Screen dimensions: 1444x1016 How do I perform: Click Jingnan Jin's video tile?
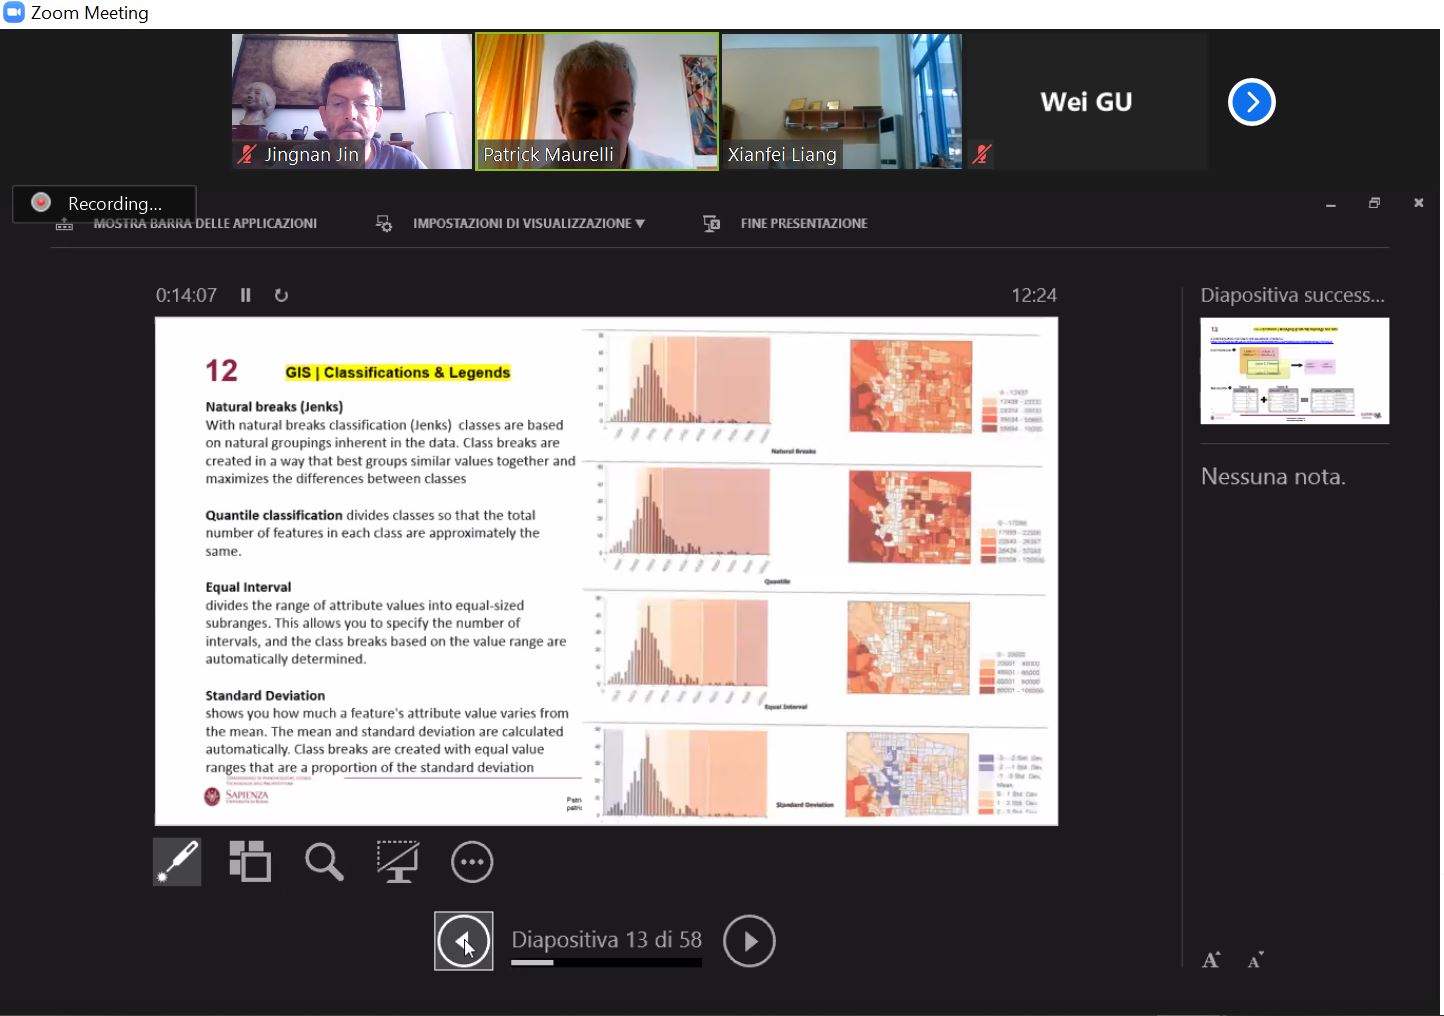(x=351, y=101)
